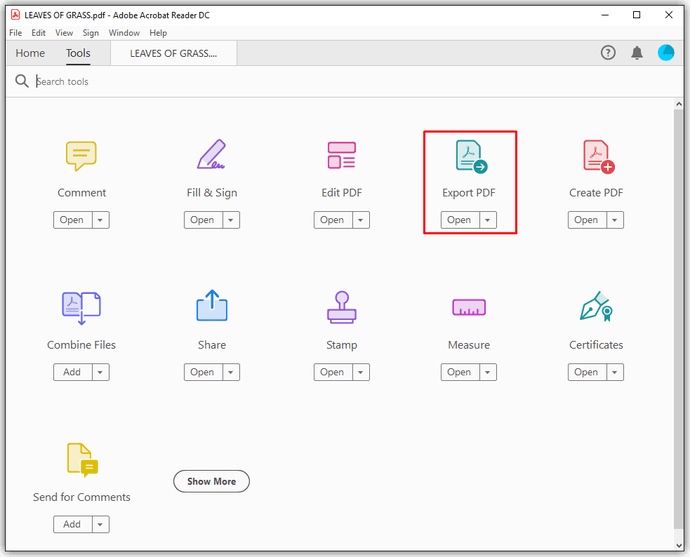Click Add under Send for Comments
Image resolution: width=690 pixels, height=557 pixels.
pos(73,524)
